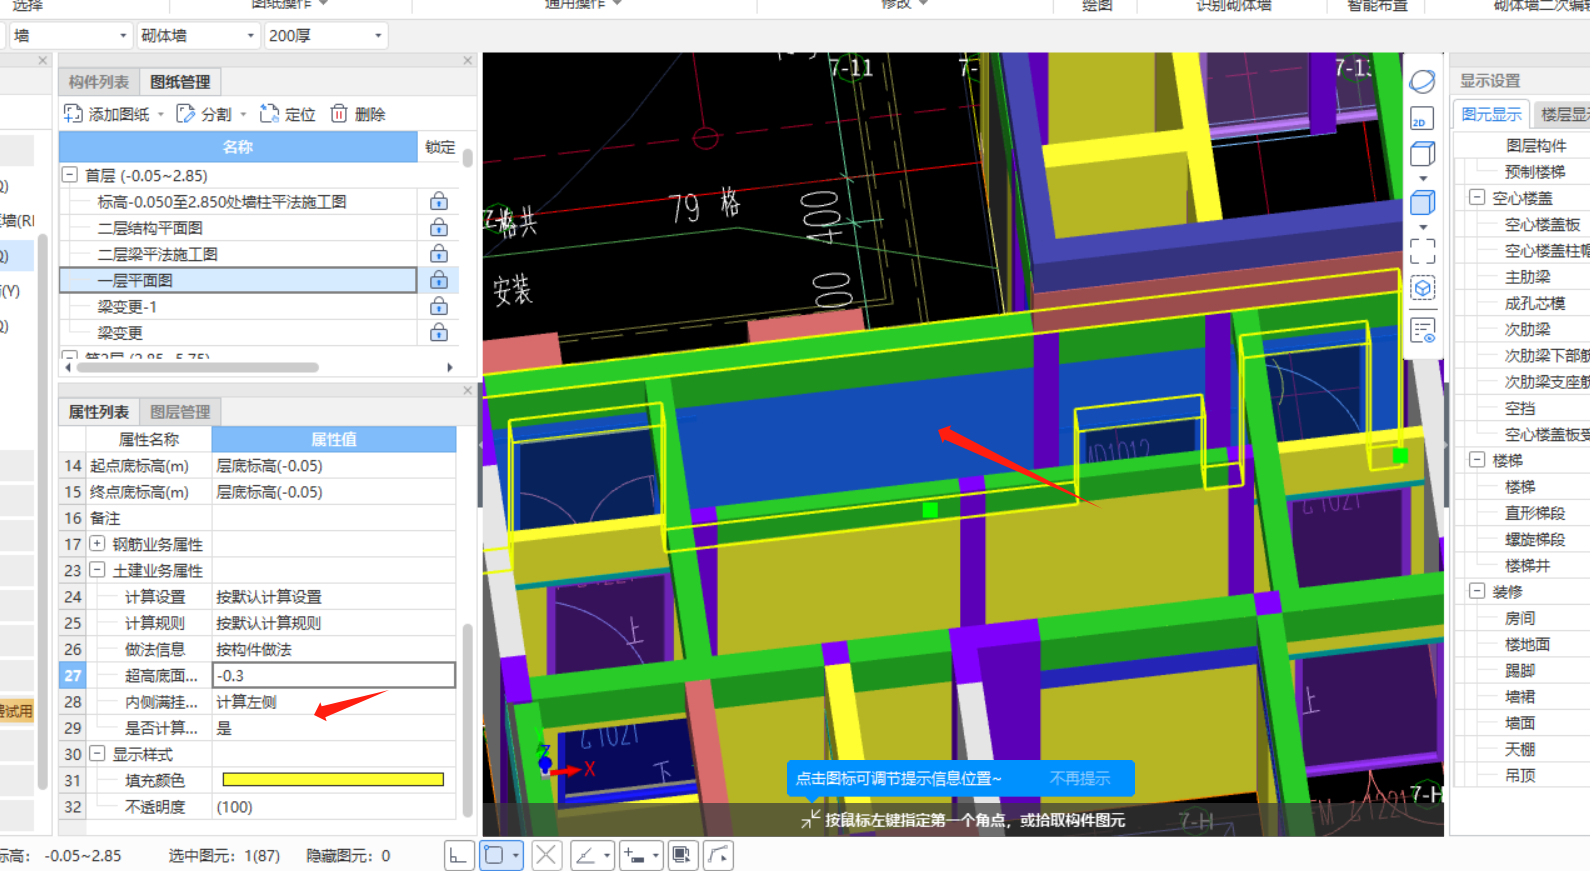
Task: Click the 不再提示 link in tooltip
Action: 1080,778
